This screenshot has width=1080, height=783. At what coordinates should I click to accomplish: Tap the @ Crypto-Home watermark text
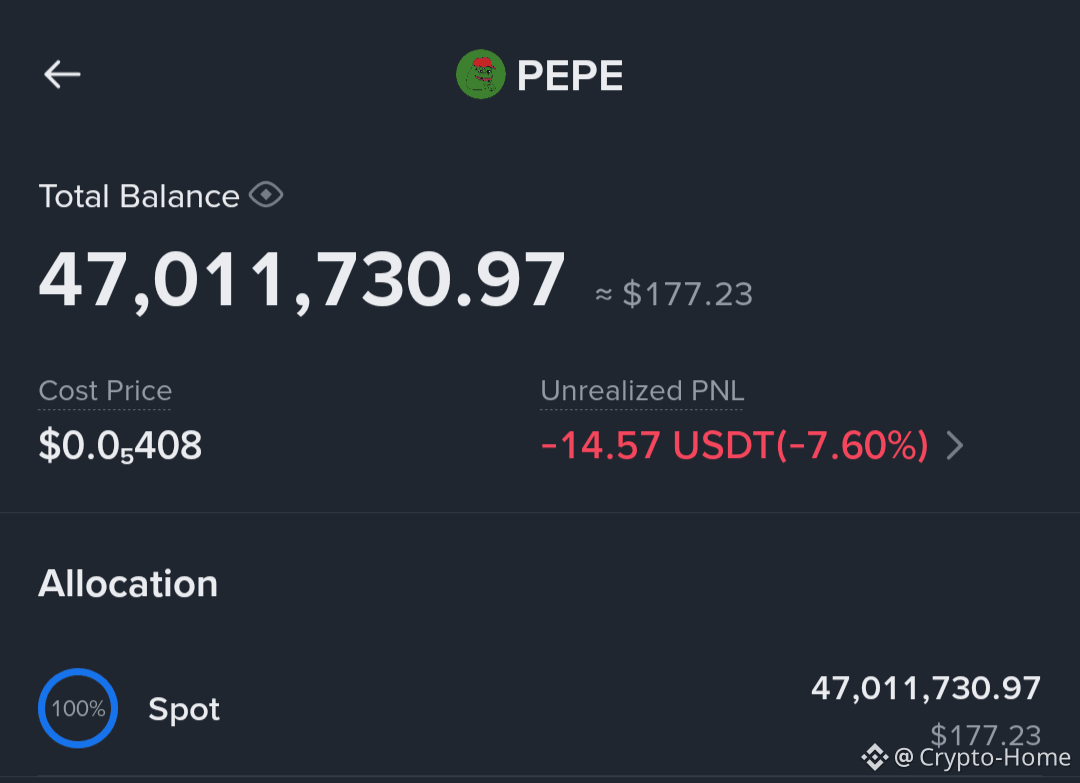point(982,758)
